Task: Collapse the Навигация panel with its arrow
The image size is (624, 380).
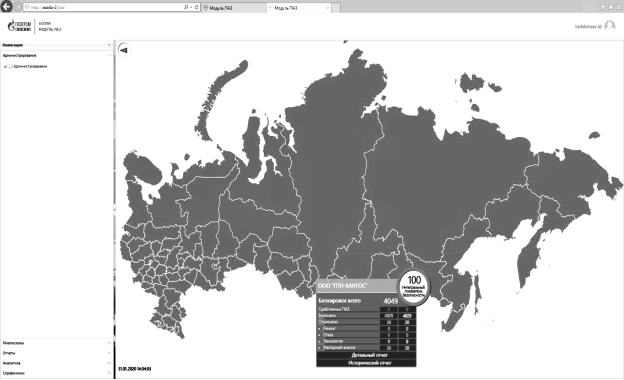Action: click(109, 45)
